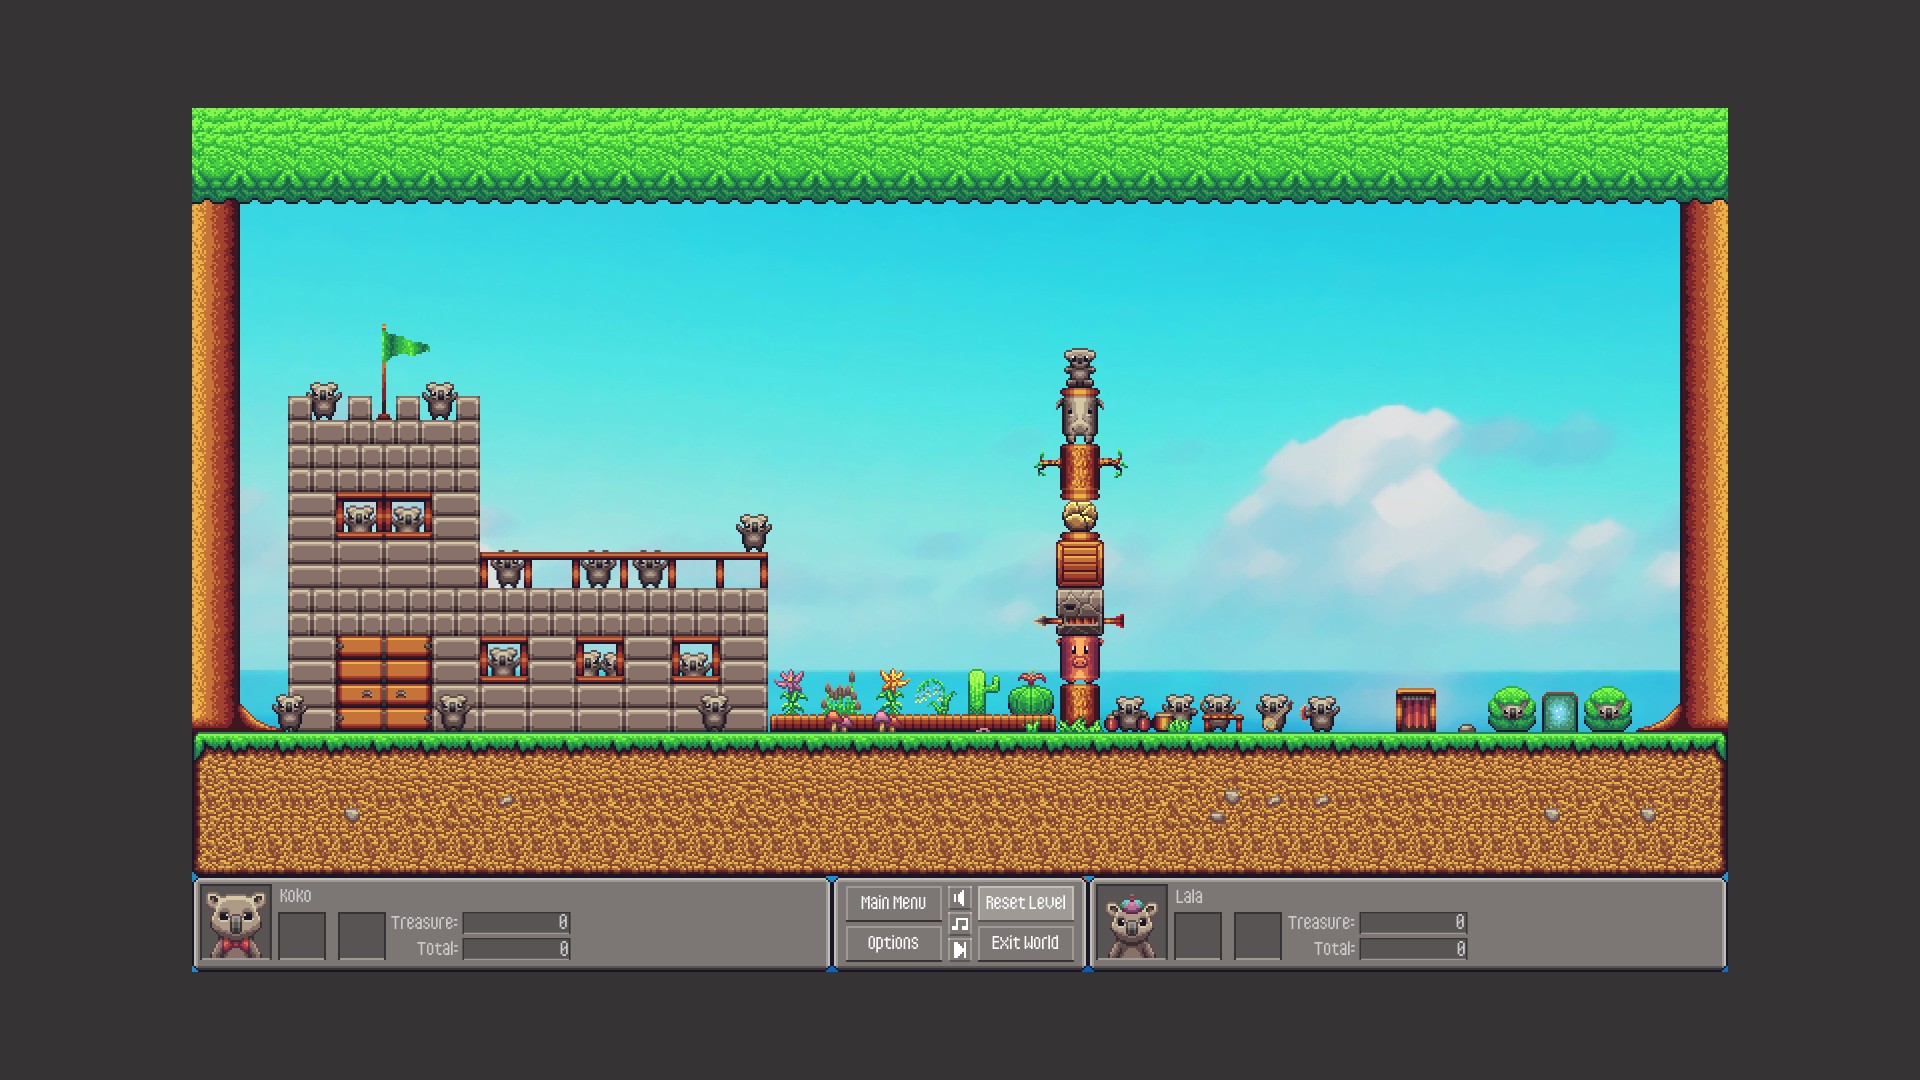Click the skip track icon
The width and height of the screenshot is (1920, 1080).
[x=960, y=949]
